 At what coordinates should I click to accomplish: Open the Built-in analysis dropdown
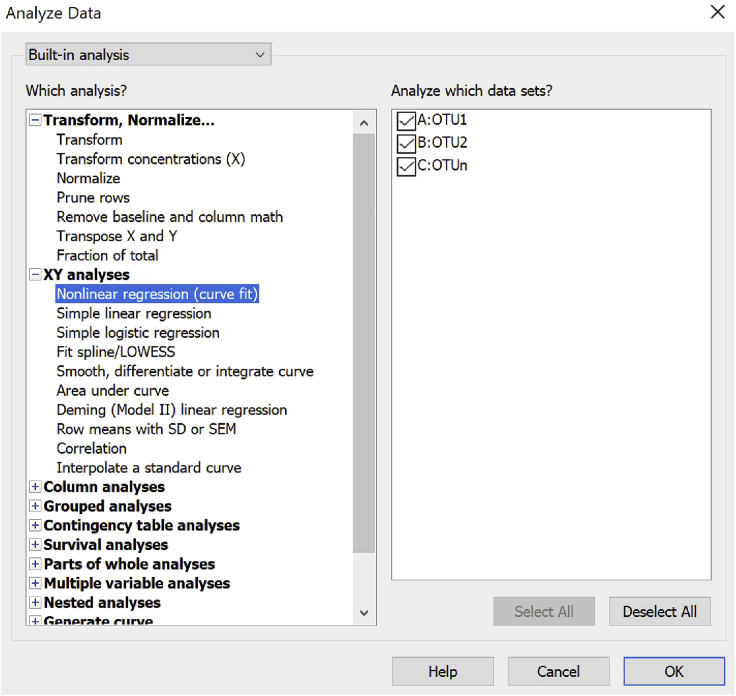coord(148,55)
